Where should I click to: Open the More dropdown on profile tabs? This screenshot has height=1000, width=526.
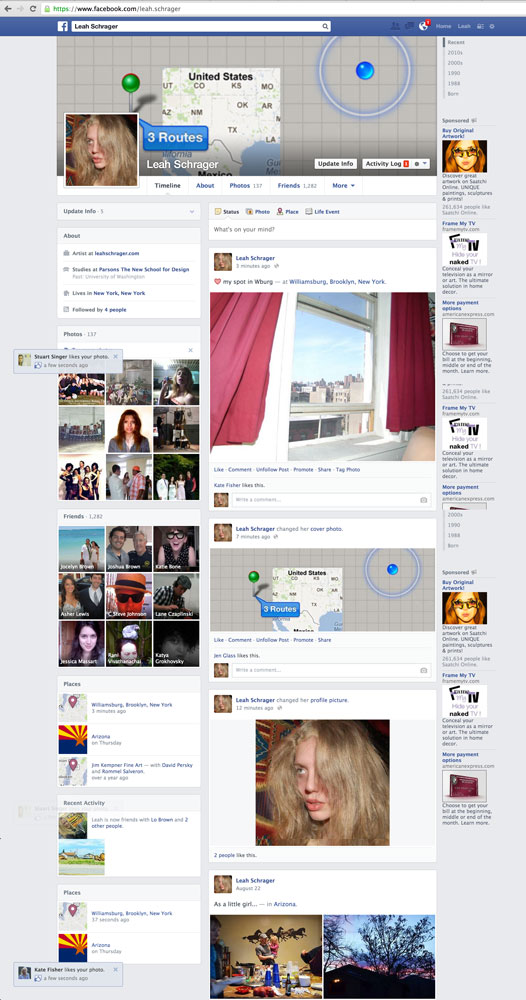click(x=344, y=186)
